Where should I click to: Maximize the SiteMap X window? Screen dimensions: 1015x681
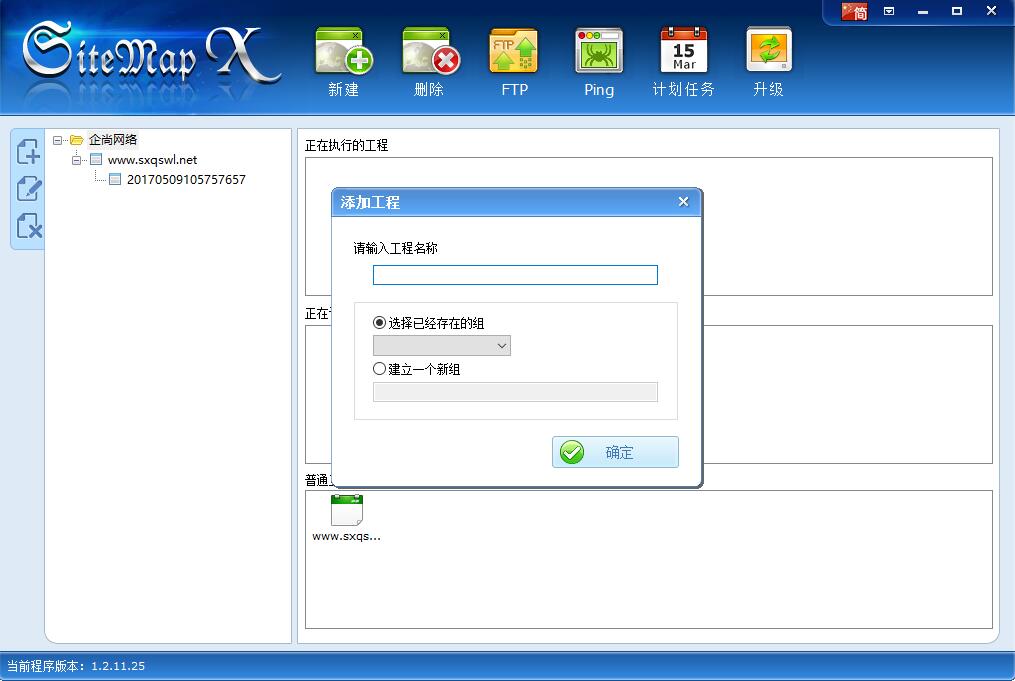point(957,11)
